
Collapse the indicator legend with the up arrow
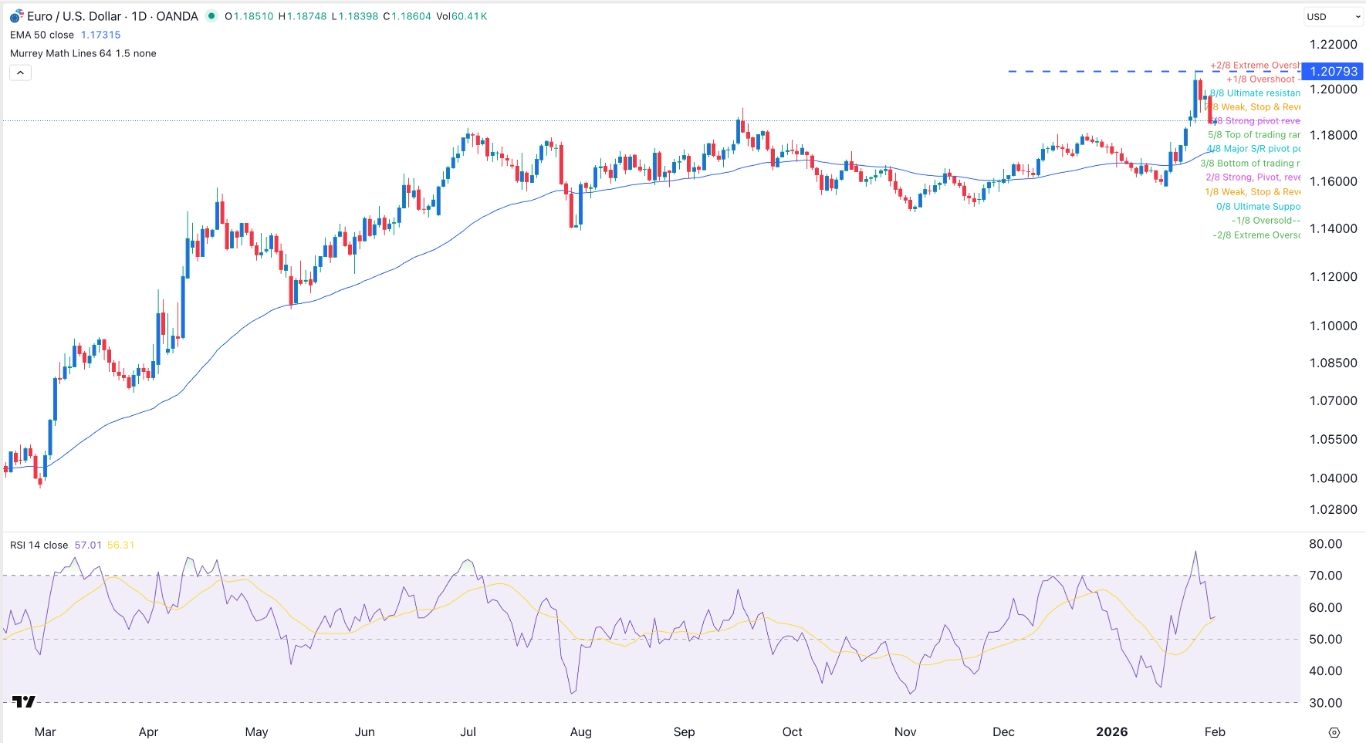tap(20, 71)
